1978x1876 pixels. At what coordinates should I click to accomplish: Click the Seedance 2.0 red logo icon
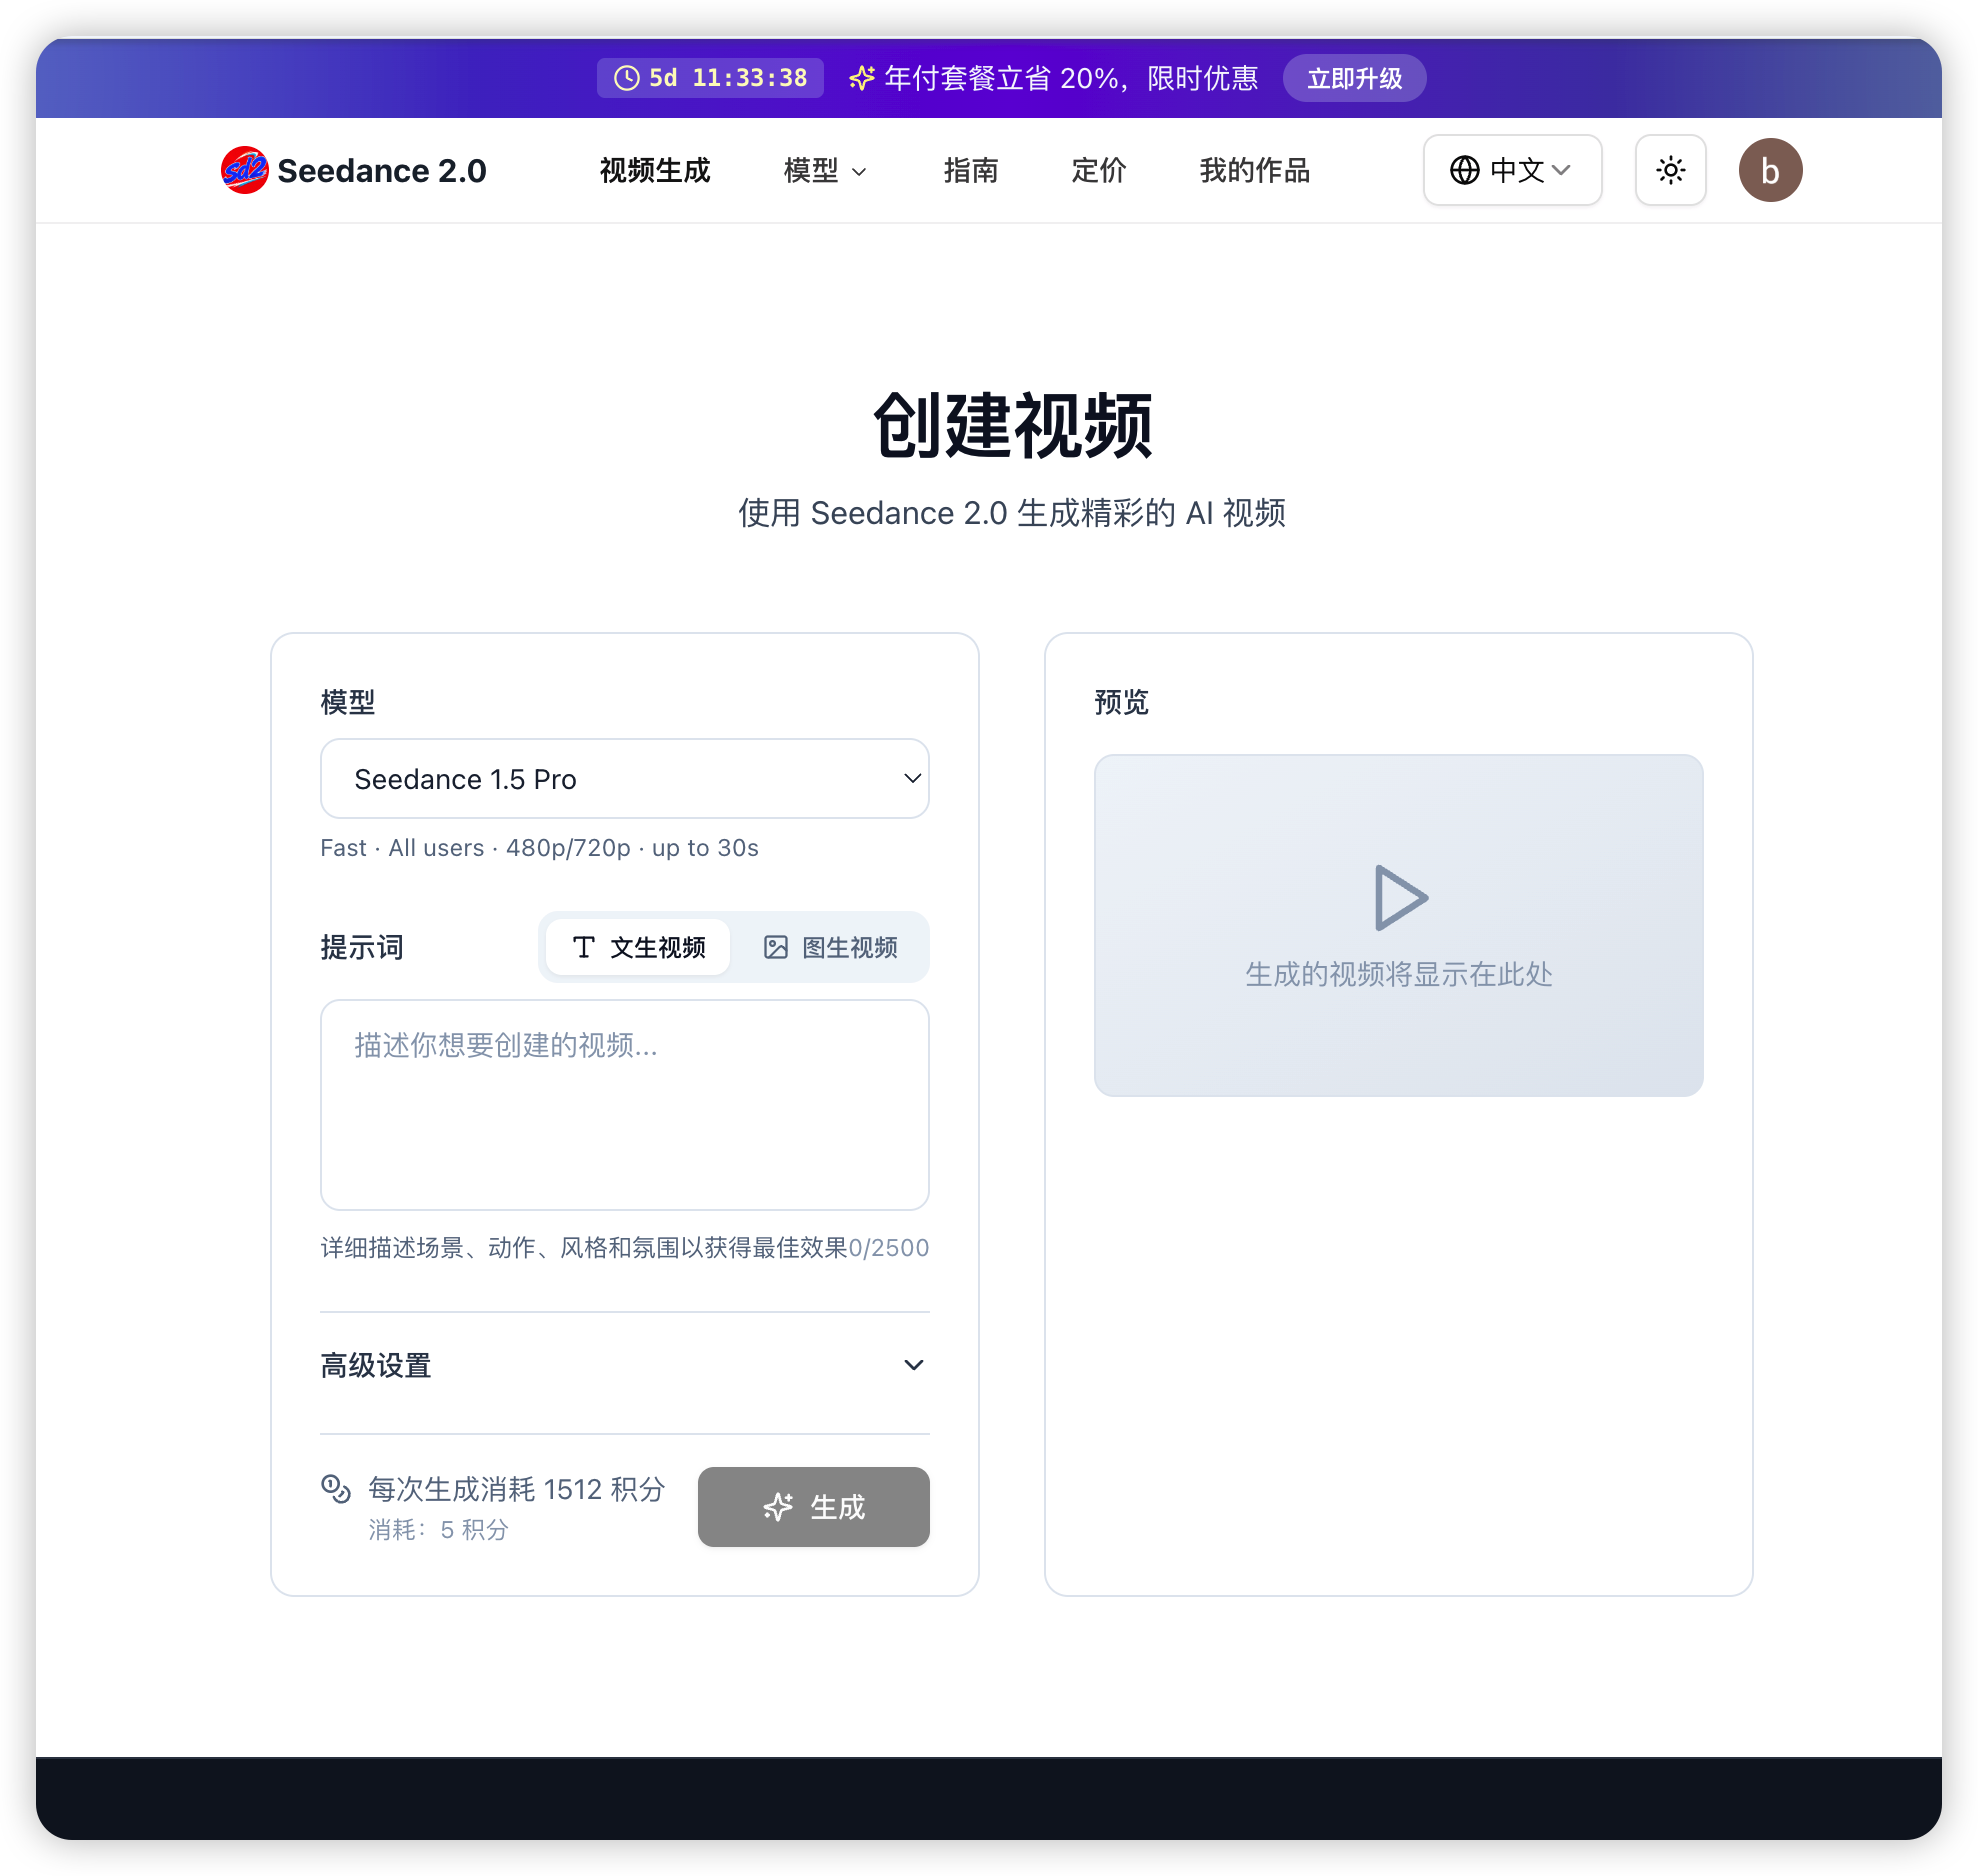[244, 170]
